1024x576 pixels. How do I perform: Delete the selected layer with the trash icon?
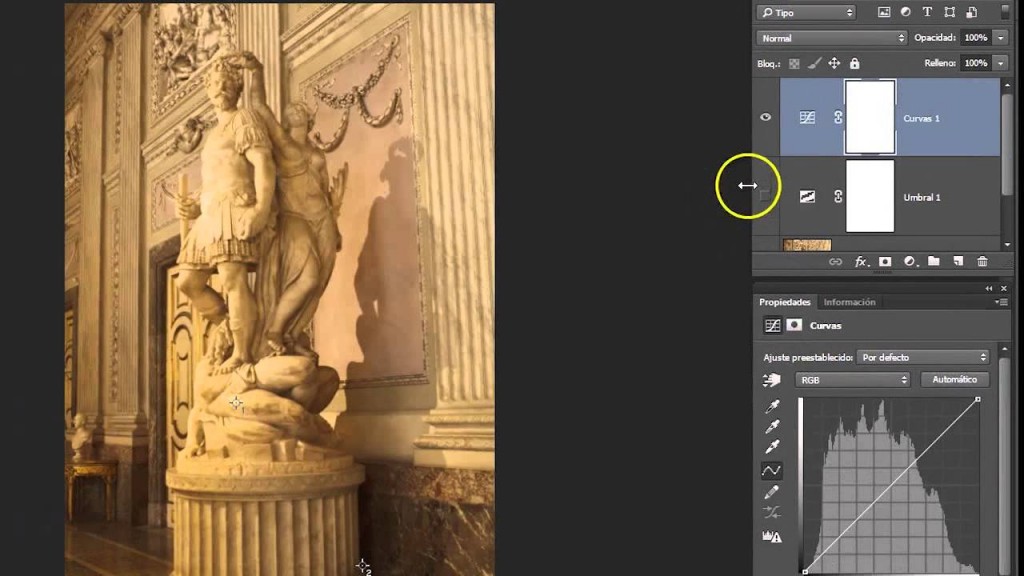point(983,261)
